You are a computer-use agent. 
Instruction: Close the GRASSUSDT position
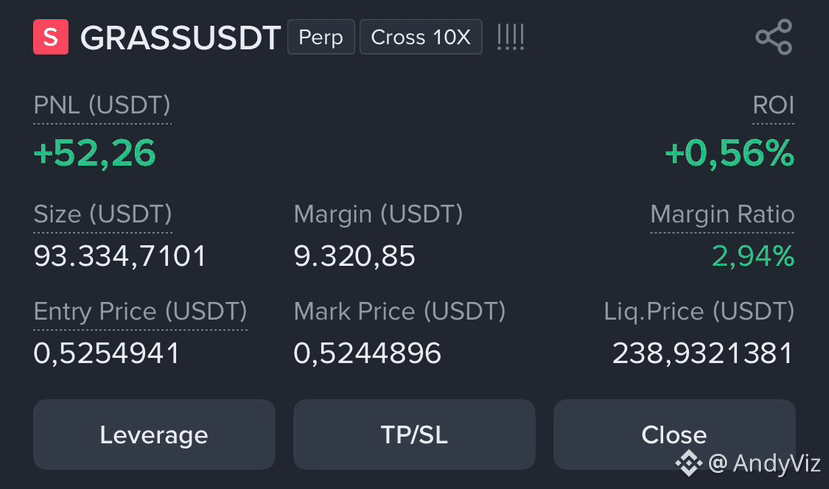pyautogui.click(x=674, y=435)
